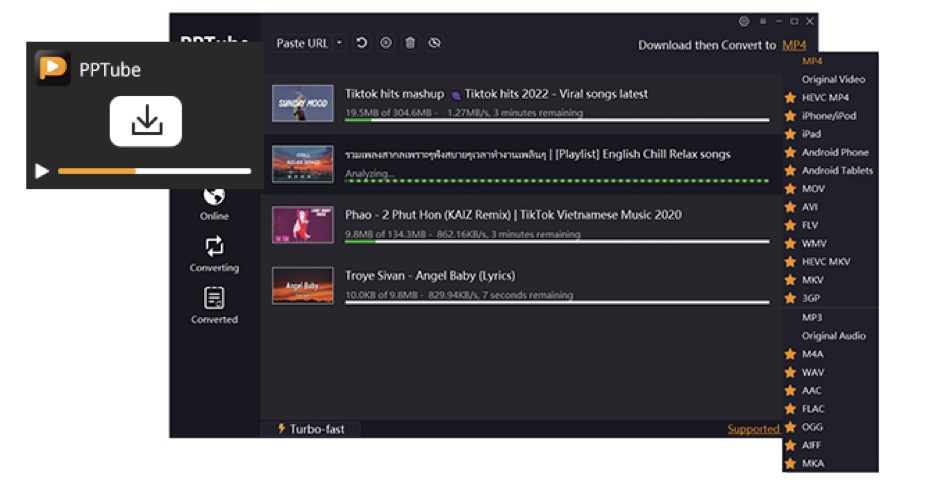Click the Phao 2 Phut Hon progress bar
936x480 pixels.
(x=557, y=242)
